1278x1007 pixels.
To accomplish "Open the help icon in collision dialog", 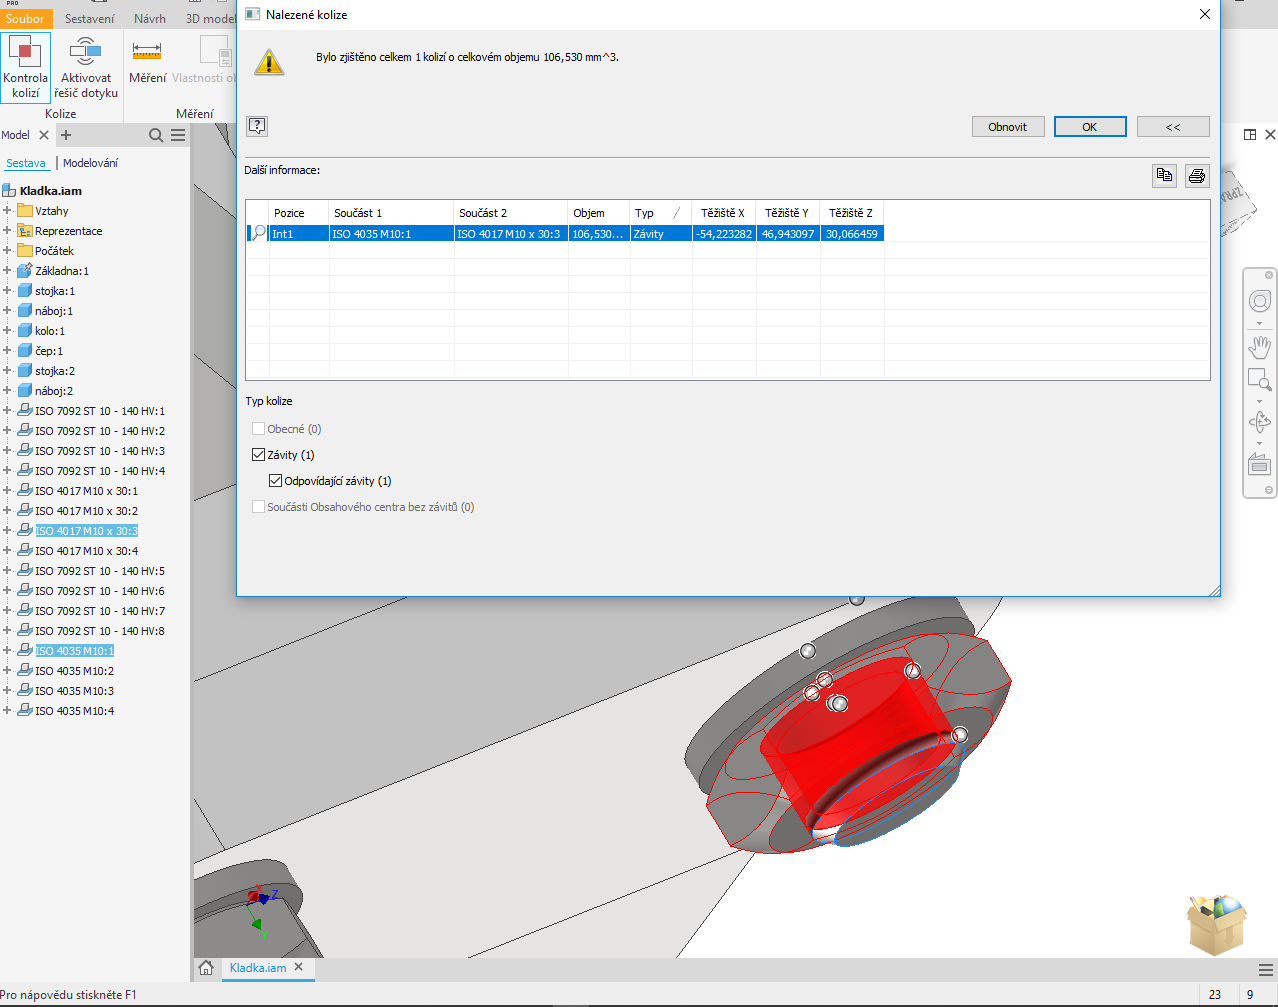I will click(257, 126).
